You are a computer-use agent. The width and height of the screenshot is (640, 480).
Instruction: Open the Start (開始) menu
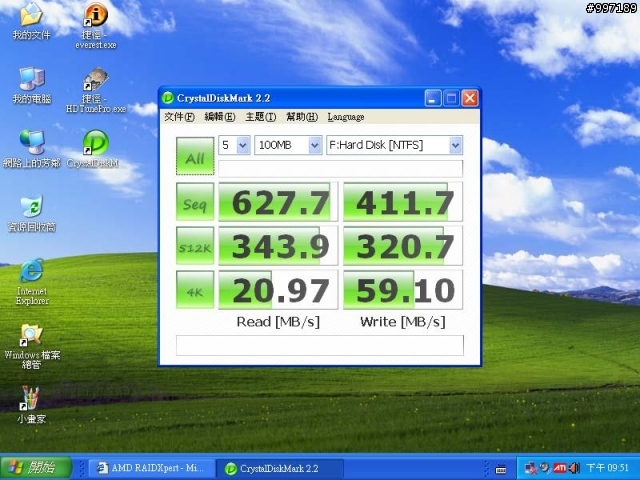[x=36, y=468]
